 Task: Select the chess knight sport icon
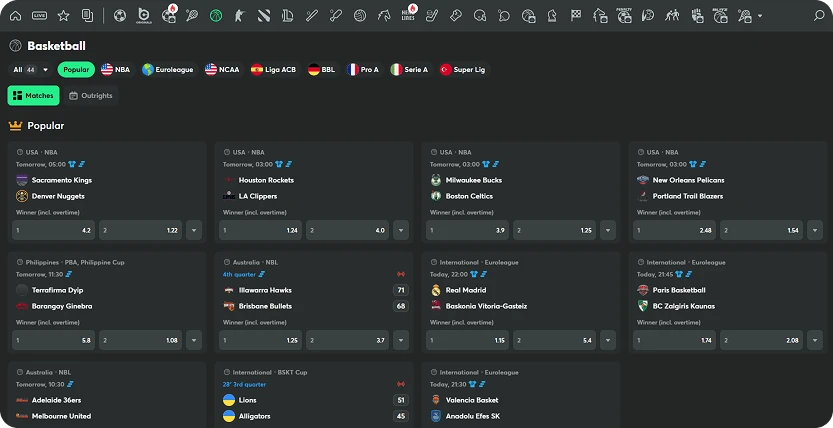[551, 16]
